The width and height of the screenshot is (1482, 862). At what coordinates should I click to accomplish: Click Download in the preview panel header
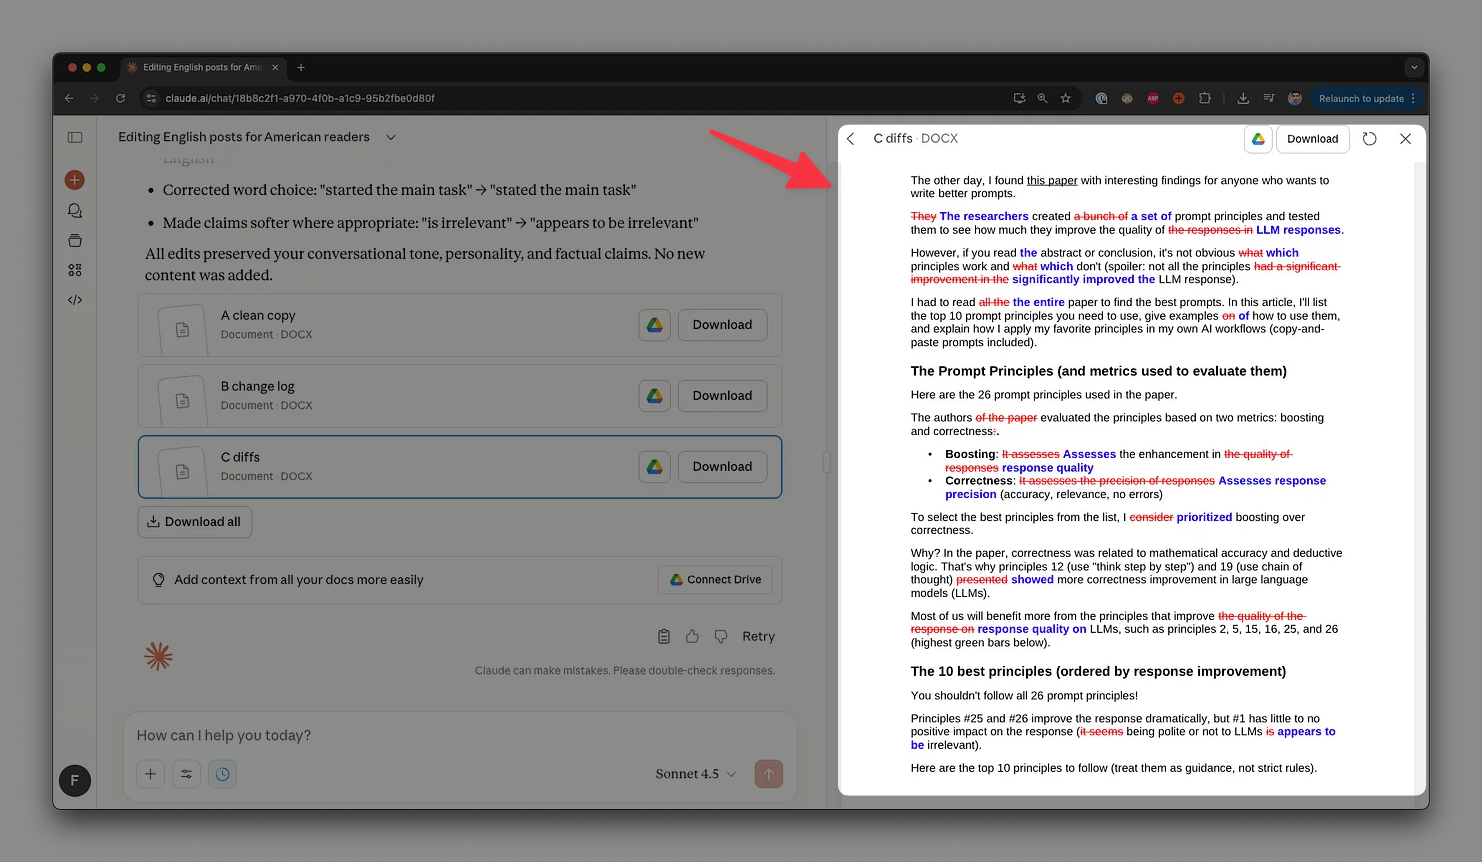click(1313, 139)
